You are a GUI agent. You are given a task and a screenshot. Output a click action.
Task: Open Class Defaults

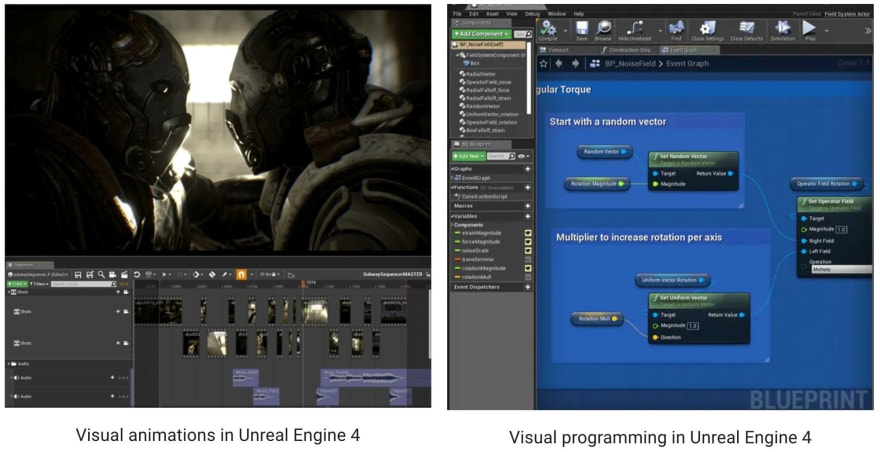[x=746, y=30]
